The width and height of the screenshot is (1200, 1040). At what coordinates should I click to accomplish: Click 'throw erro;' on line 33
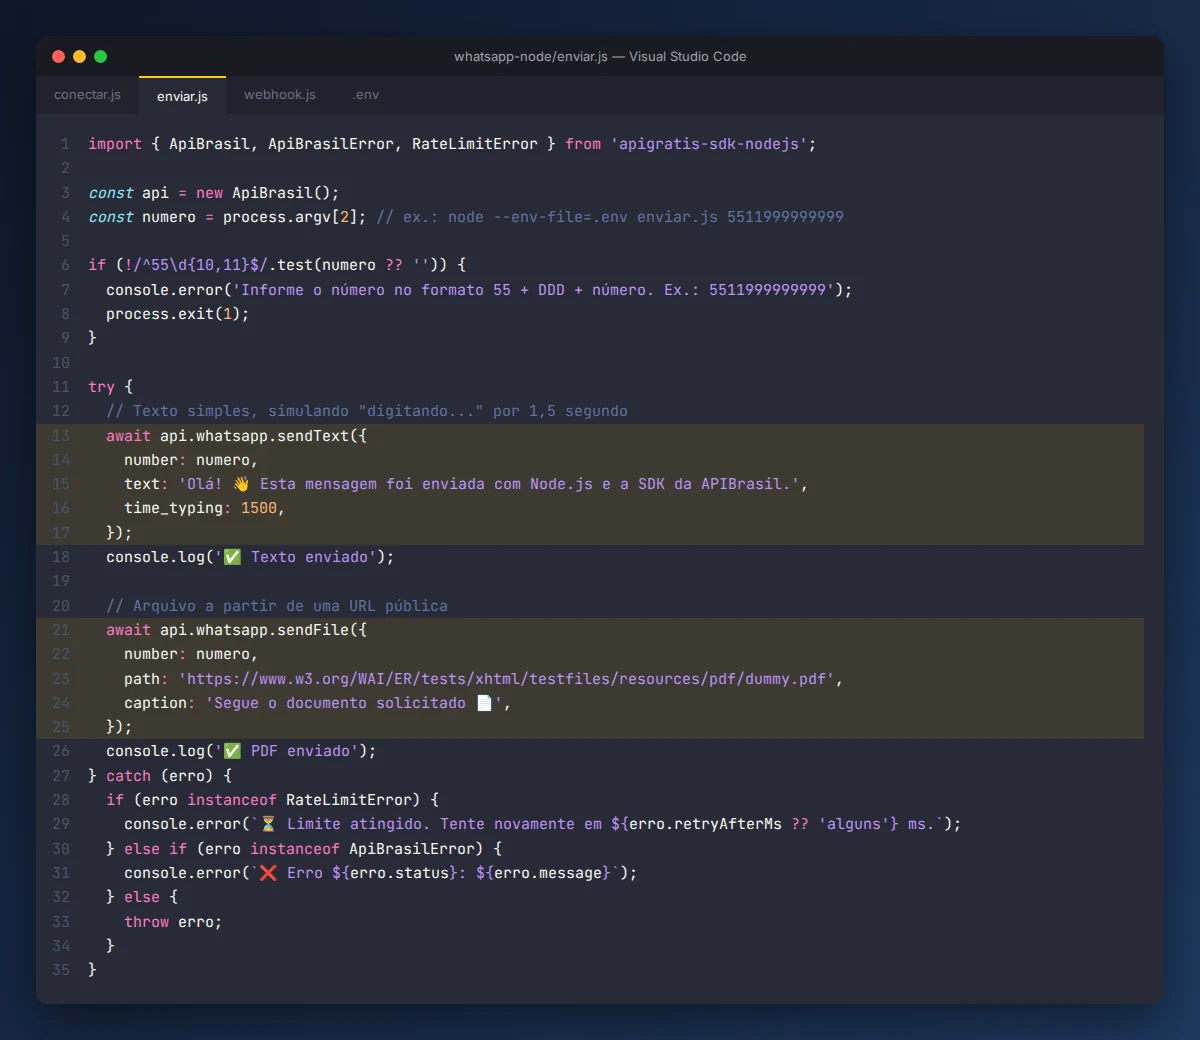click(x=173, y=922)
